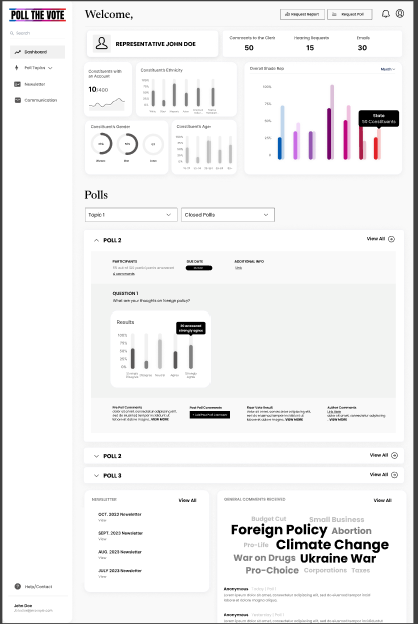The image size is (418, 624).
Task: Click View All in the Newsletter card
Action: click(187, 500)
